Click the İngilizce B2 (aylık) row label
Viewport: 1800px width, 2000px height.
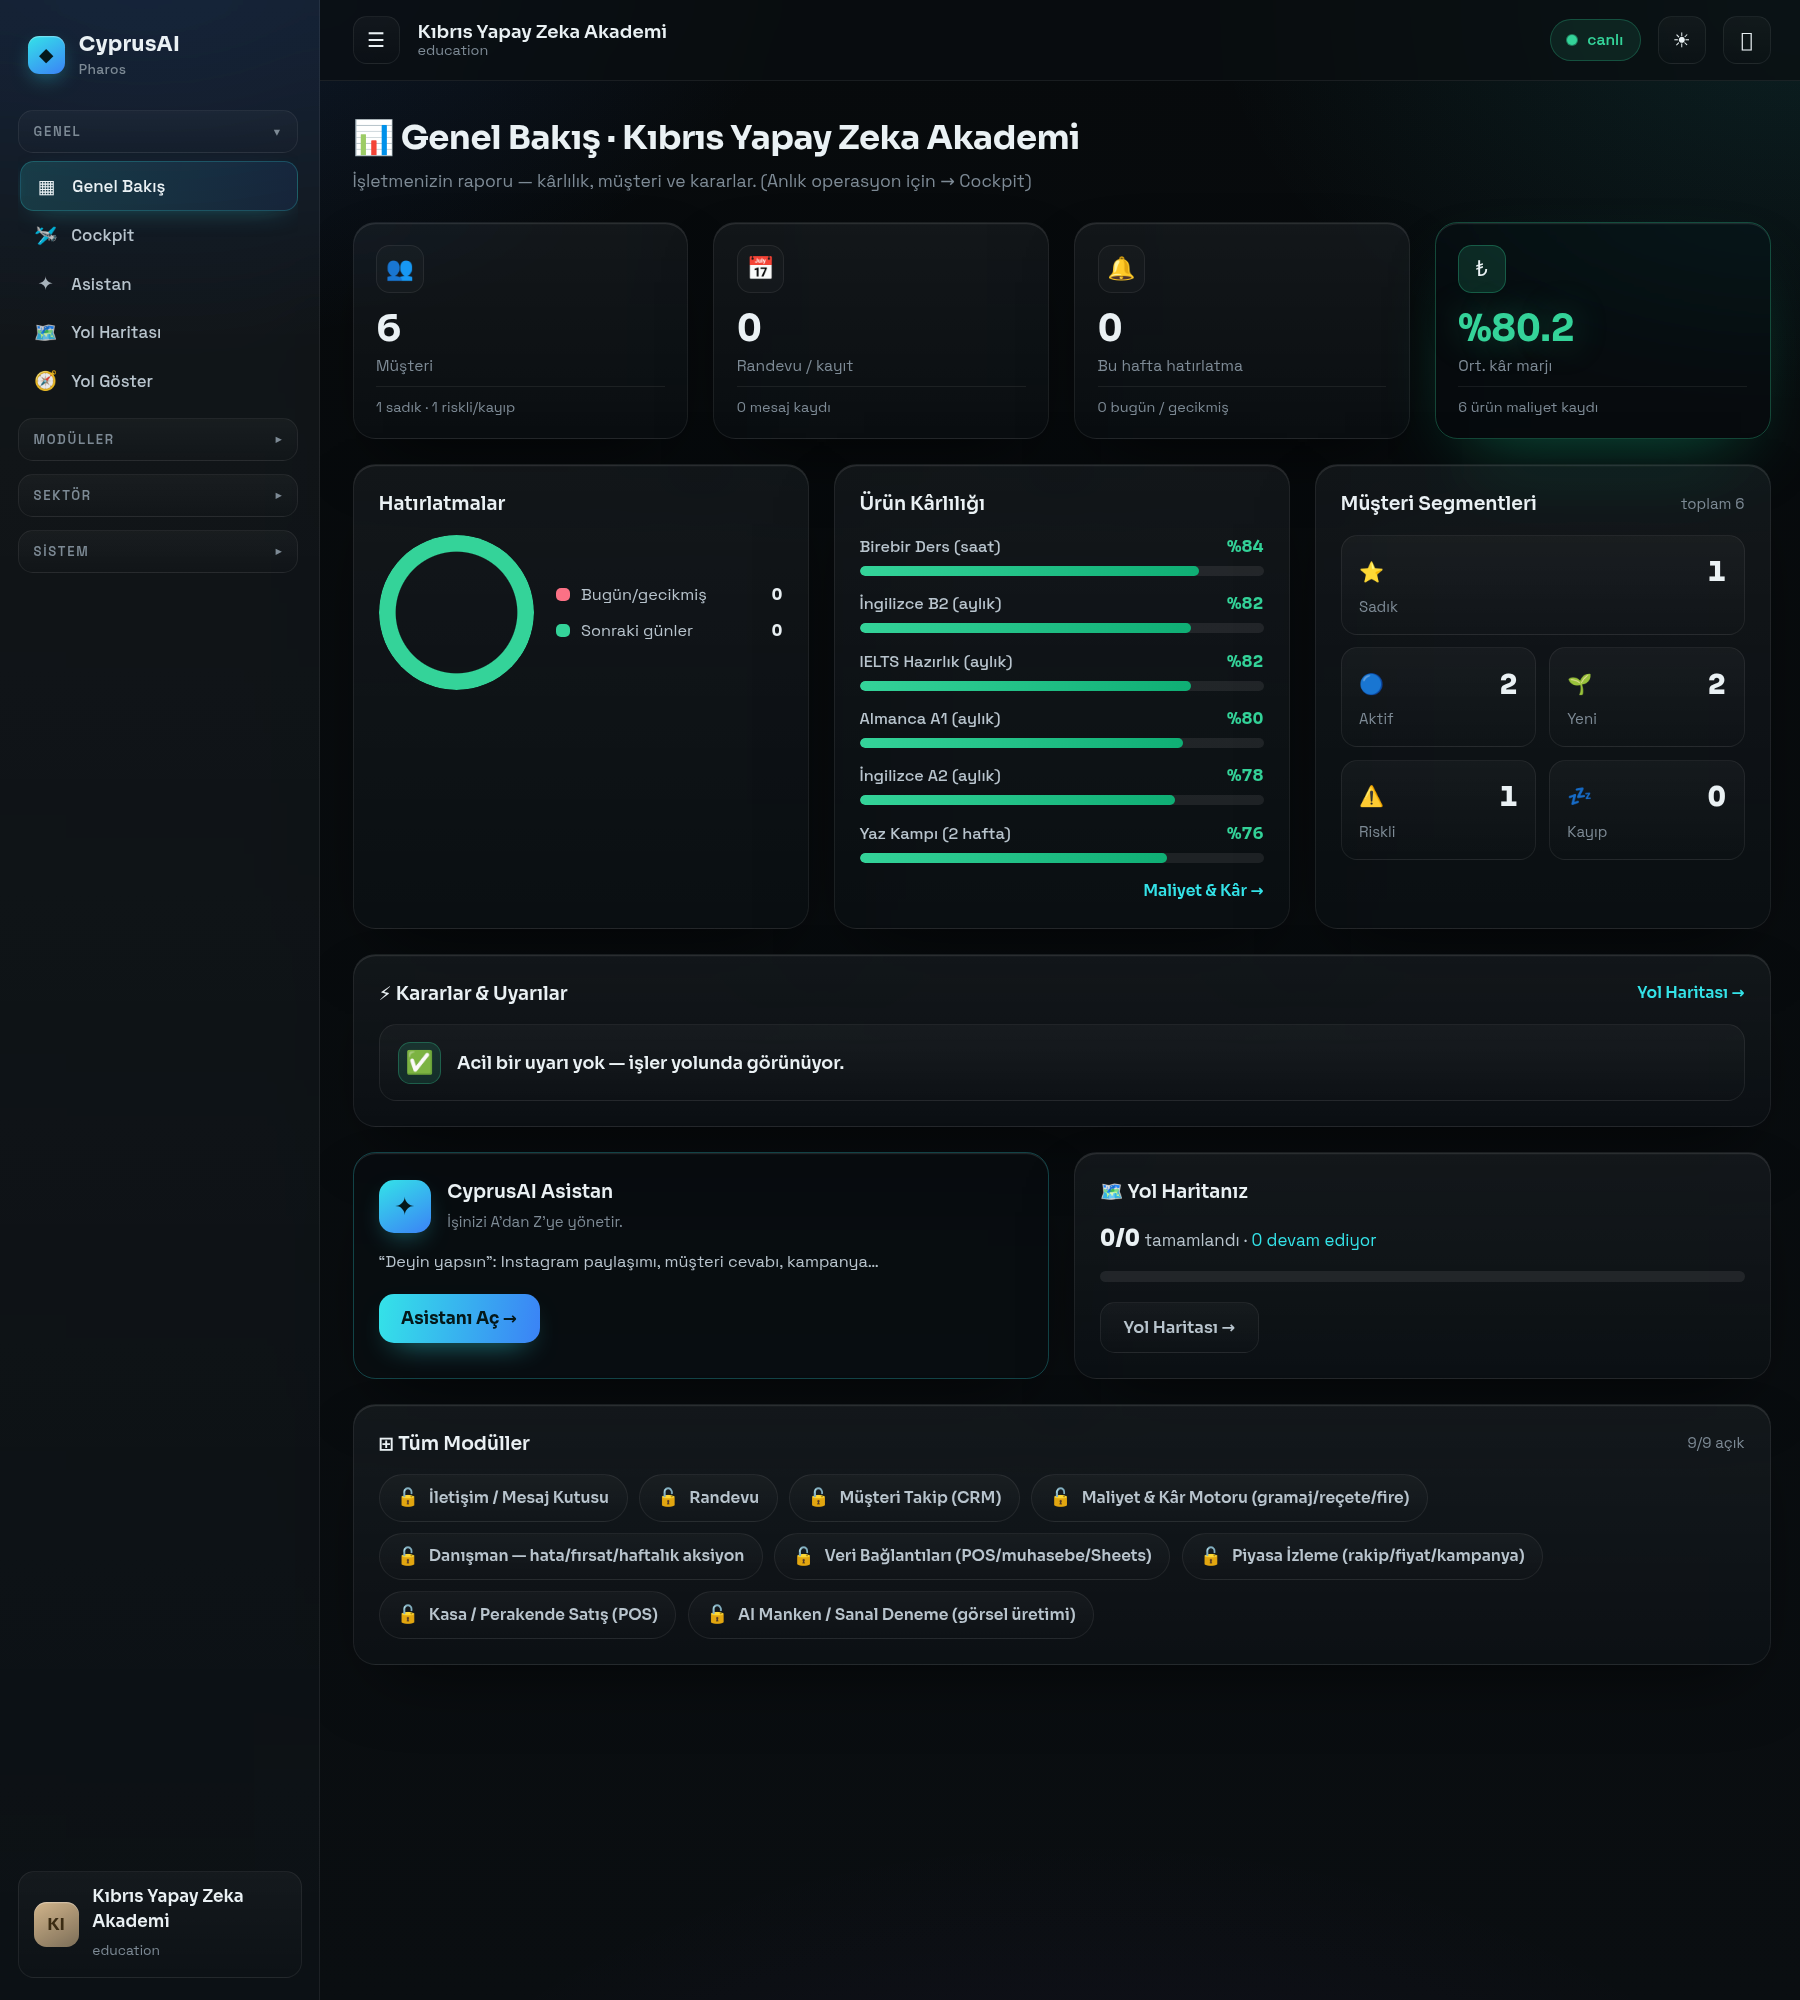click(930, 604)
